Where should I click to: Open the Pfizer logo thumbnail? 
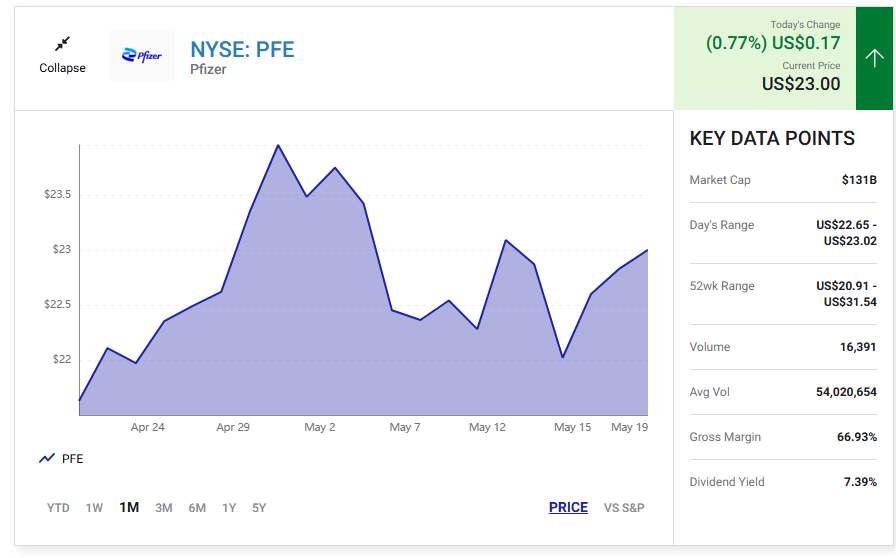142,55
